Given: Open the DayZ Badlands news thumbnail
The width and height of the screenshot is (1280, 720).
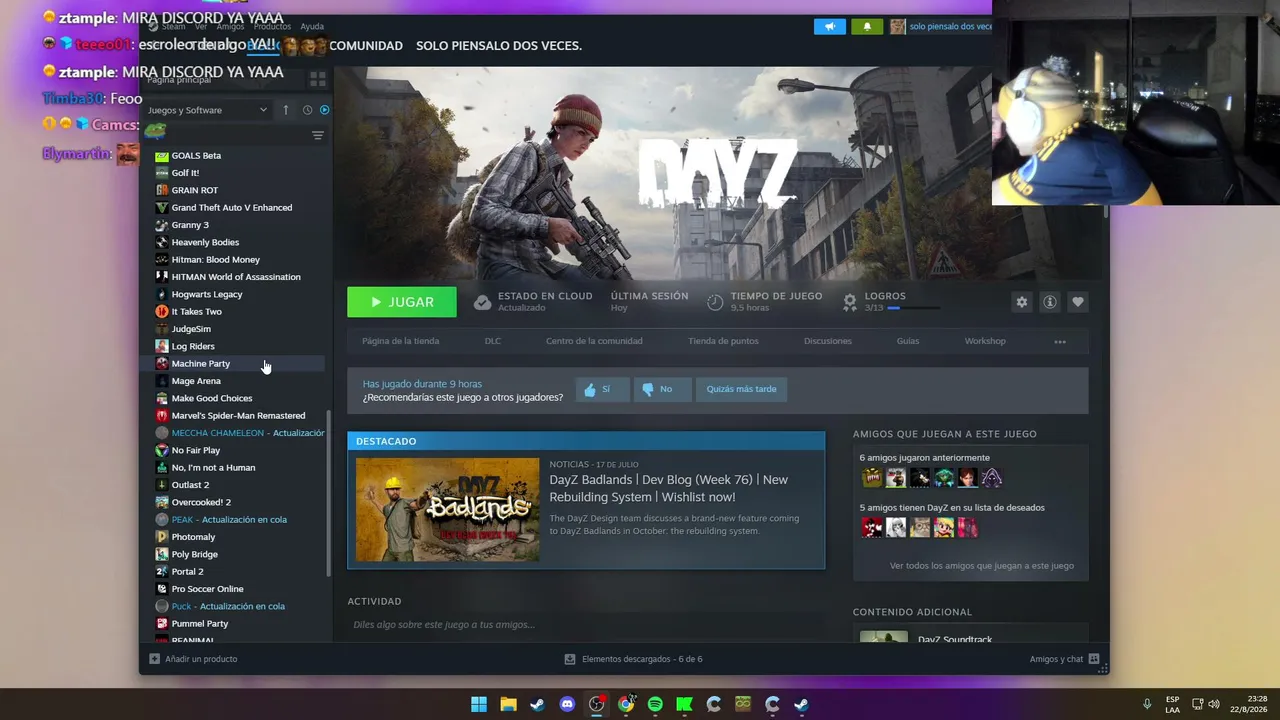Looking at the screenshot, I should pos(447,510).
